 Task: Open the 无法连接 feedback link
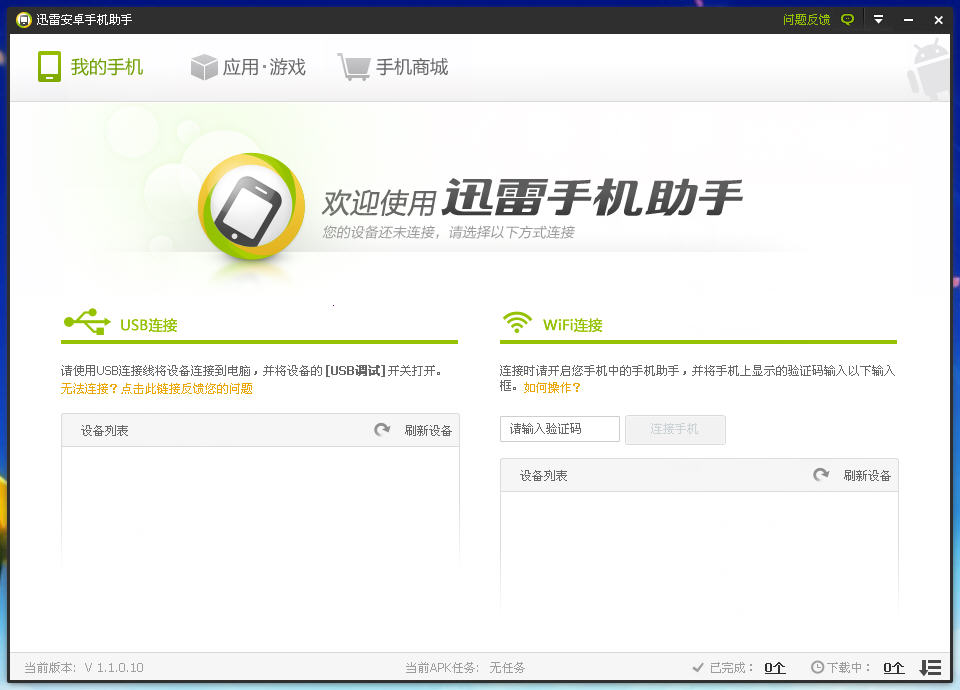pyautogui.click(x=157, y=389)
